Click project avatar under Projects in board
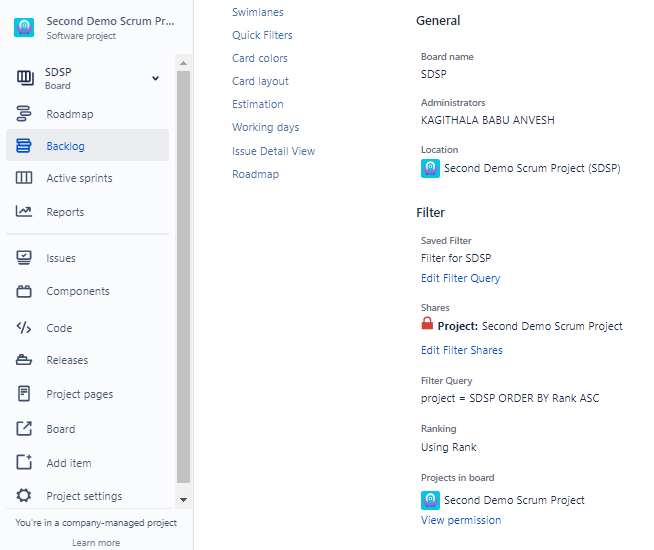The height and width of the screenshot is (550, 654). 430,500
